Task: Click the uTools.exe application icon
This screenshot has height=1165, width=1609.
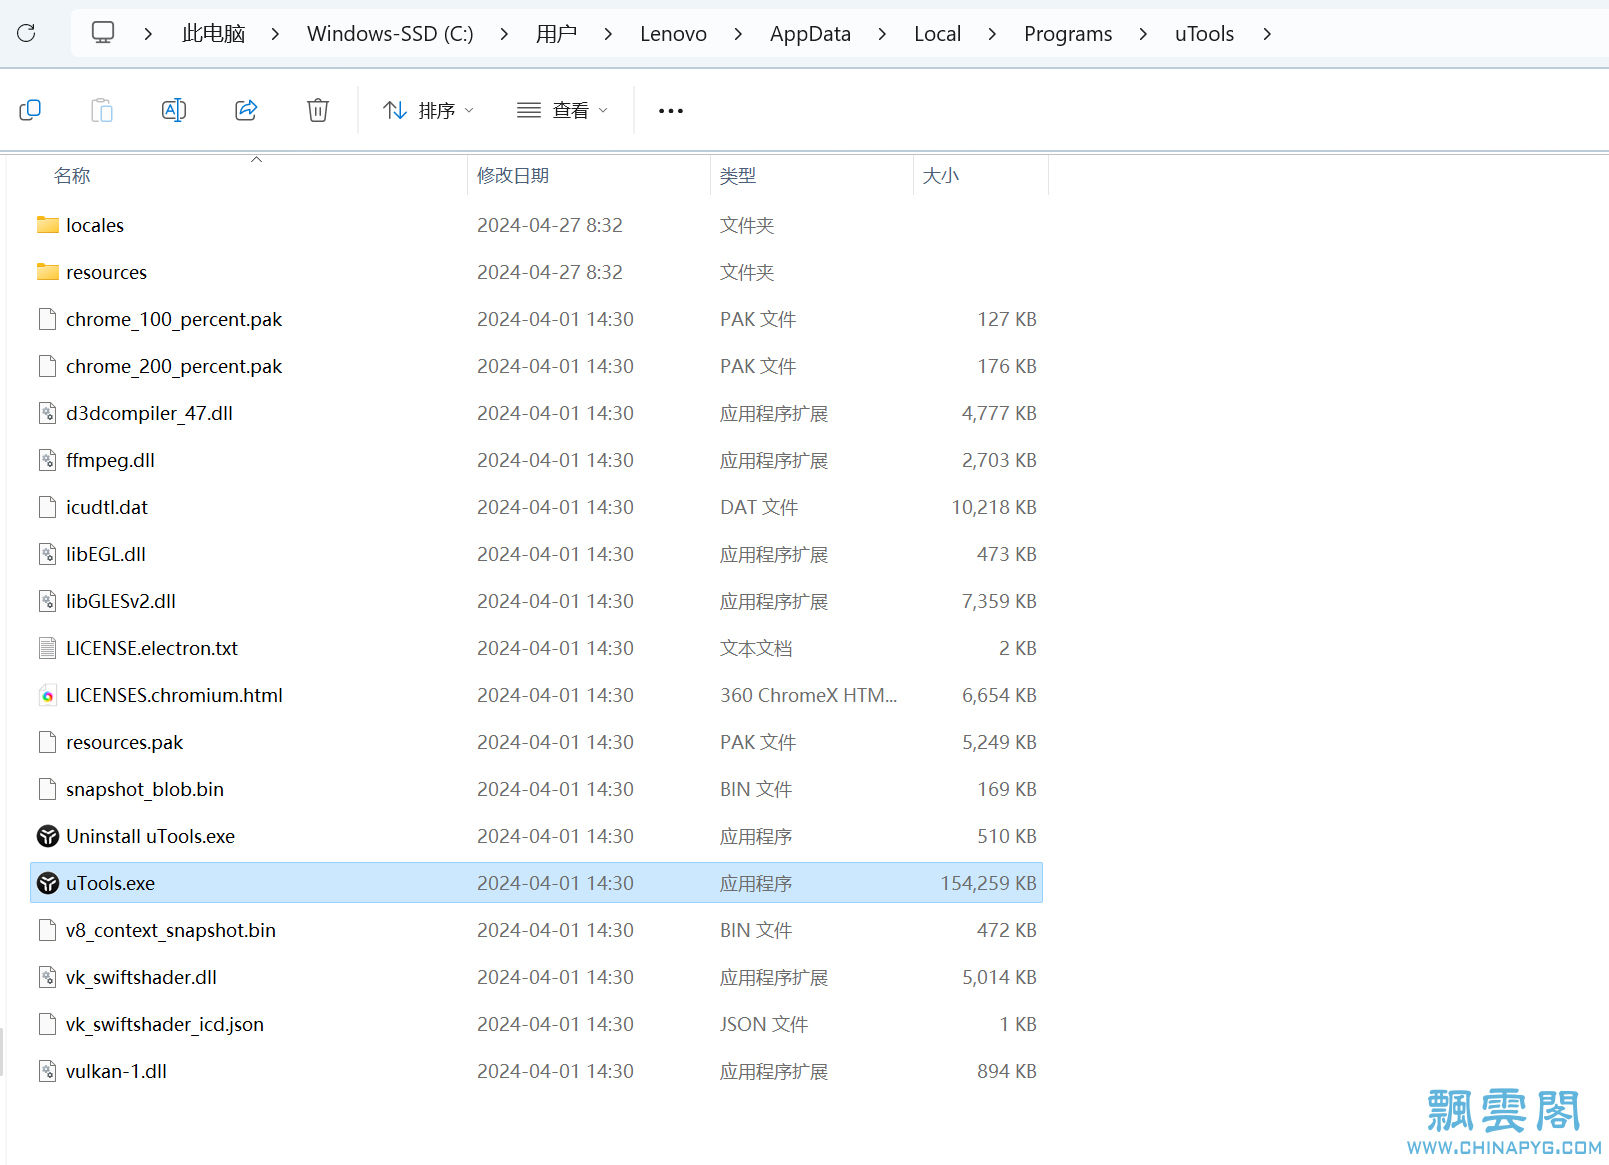Action: (x=48, y=883)
